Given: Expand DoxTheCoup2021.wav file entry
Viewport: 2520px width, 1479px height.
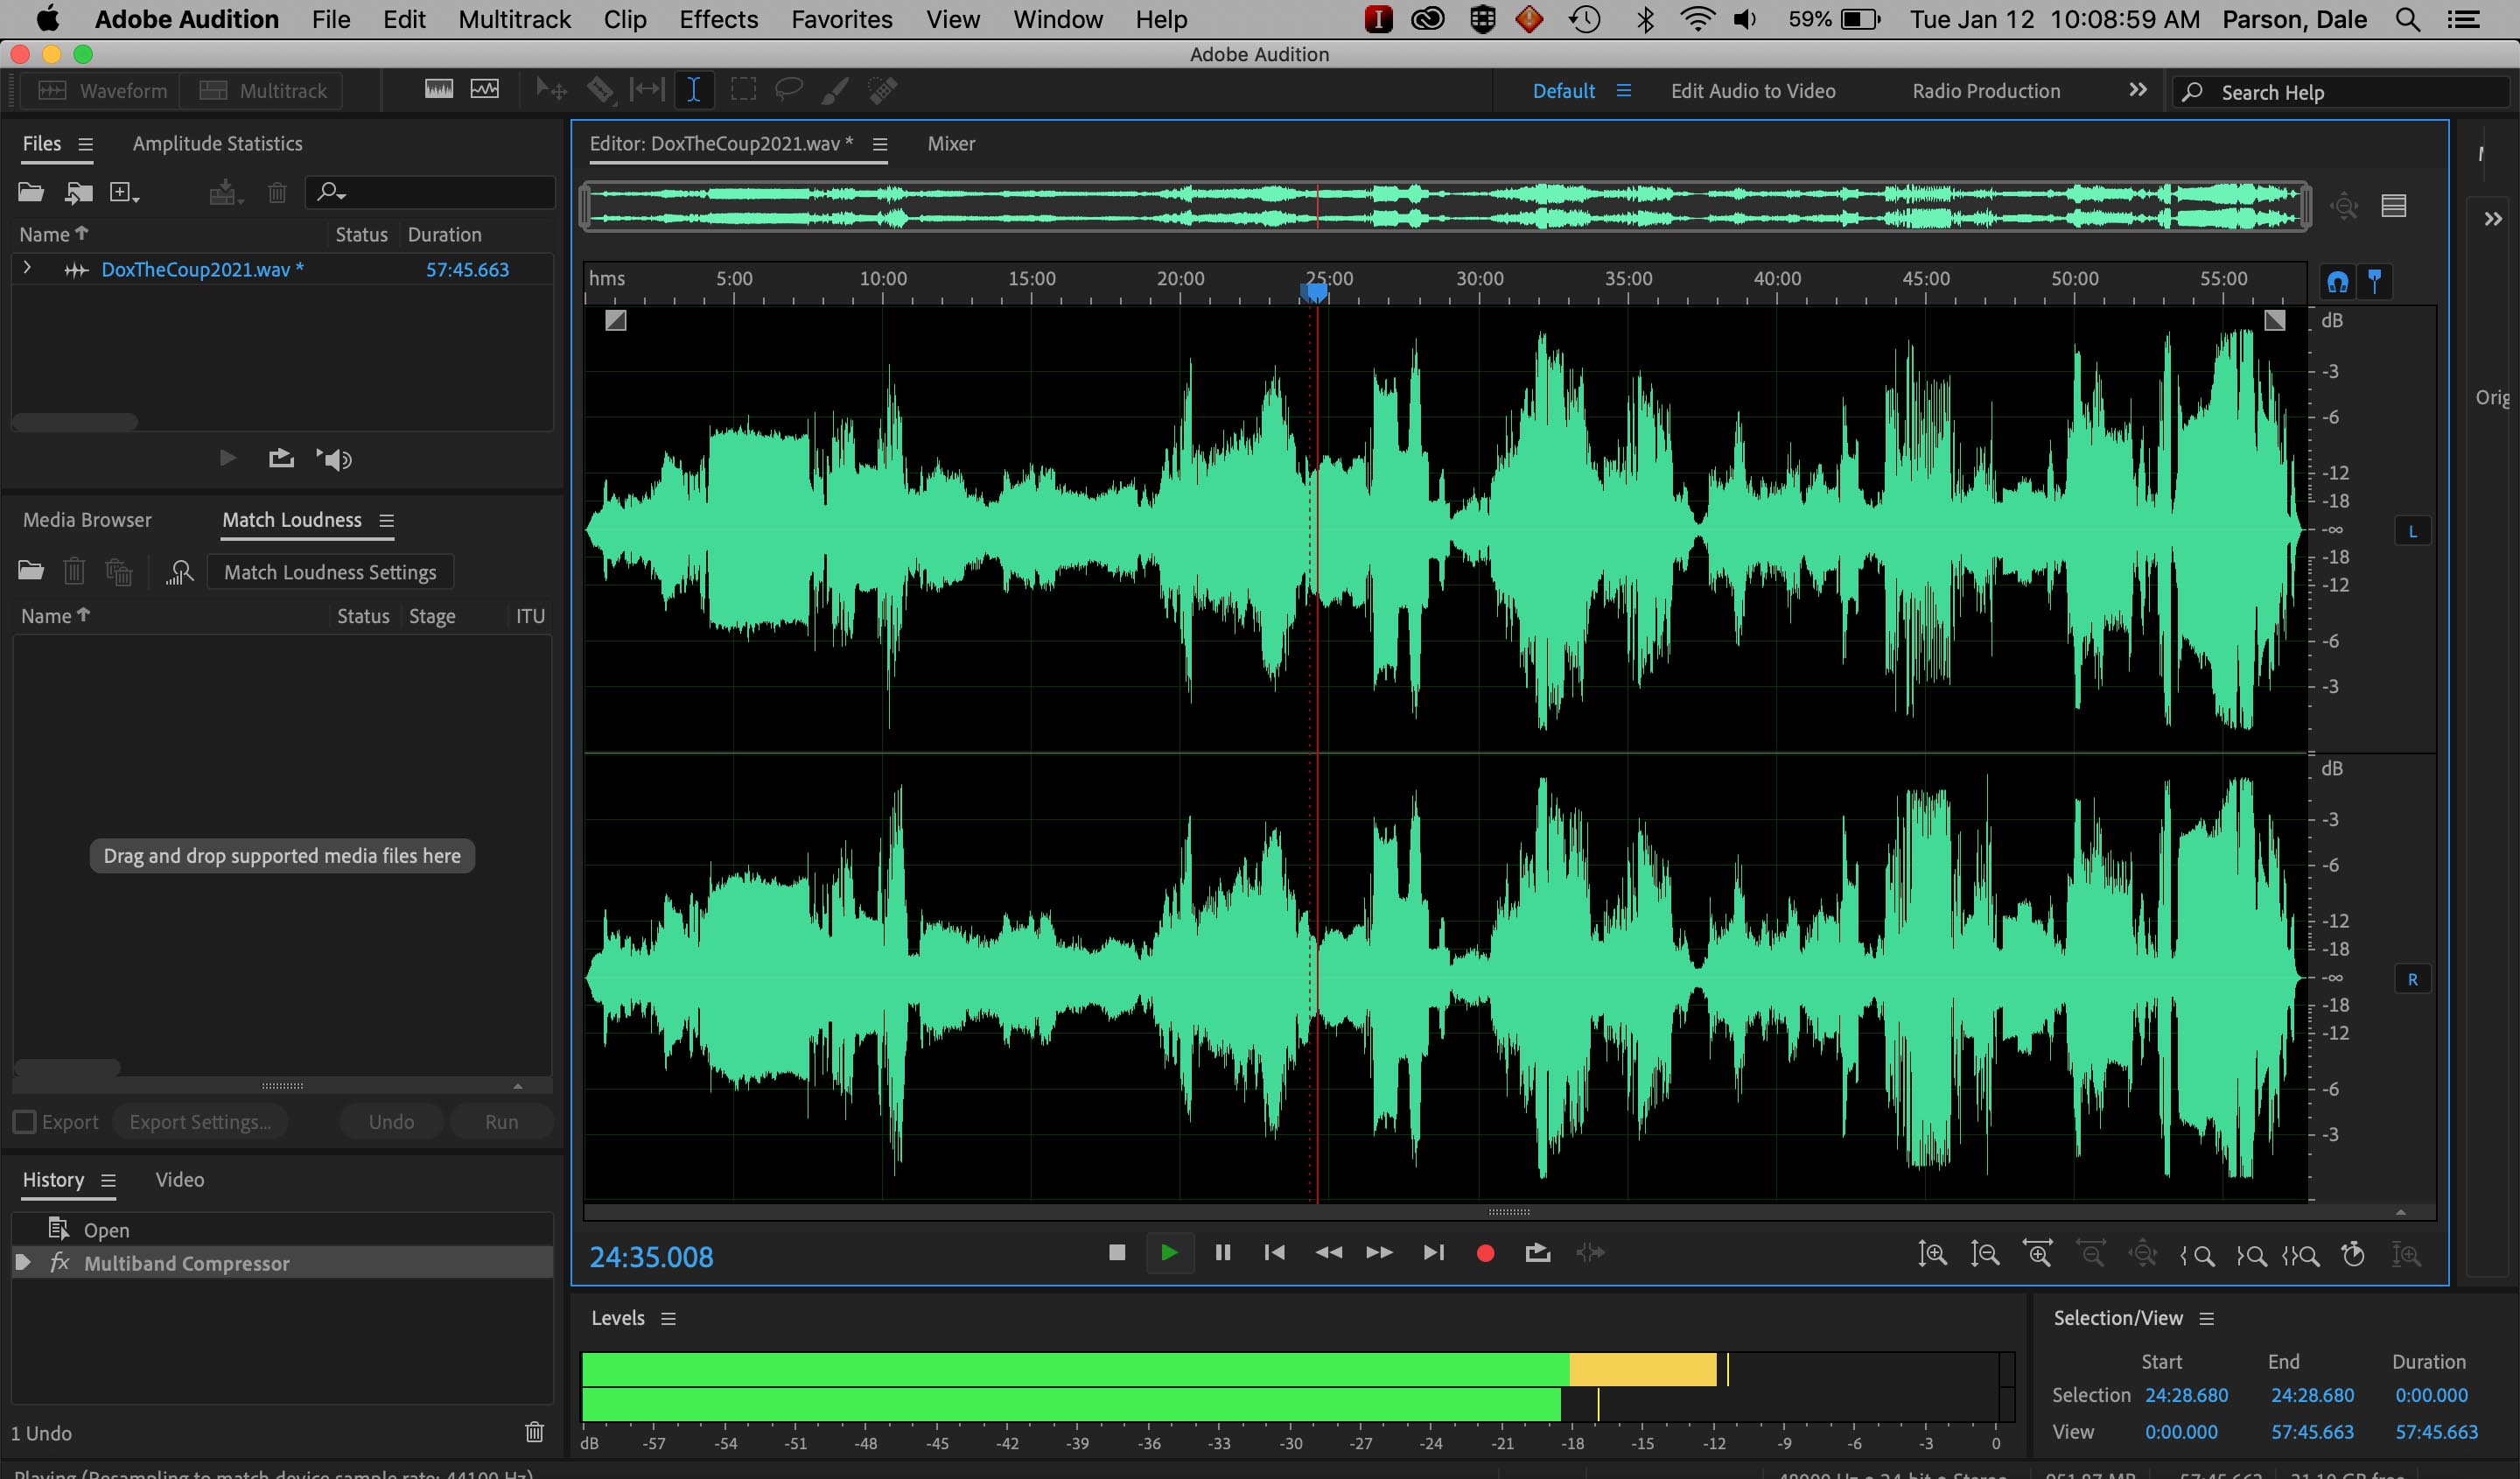Looking at the screenshot, I should tap(27, 268).
